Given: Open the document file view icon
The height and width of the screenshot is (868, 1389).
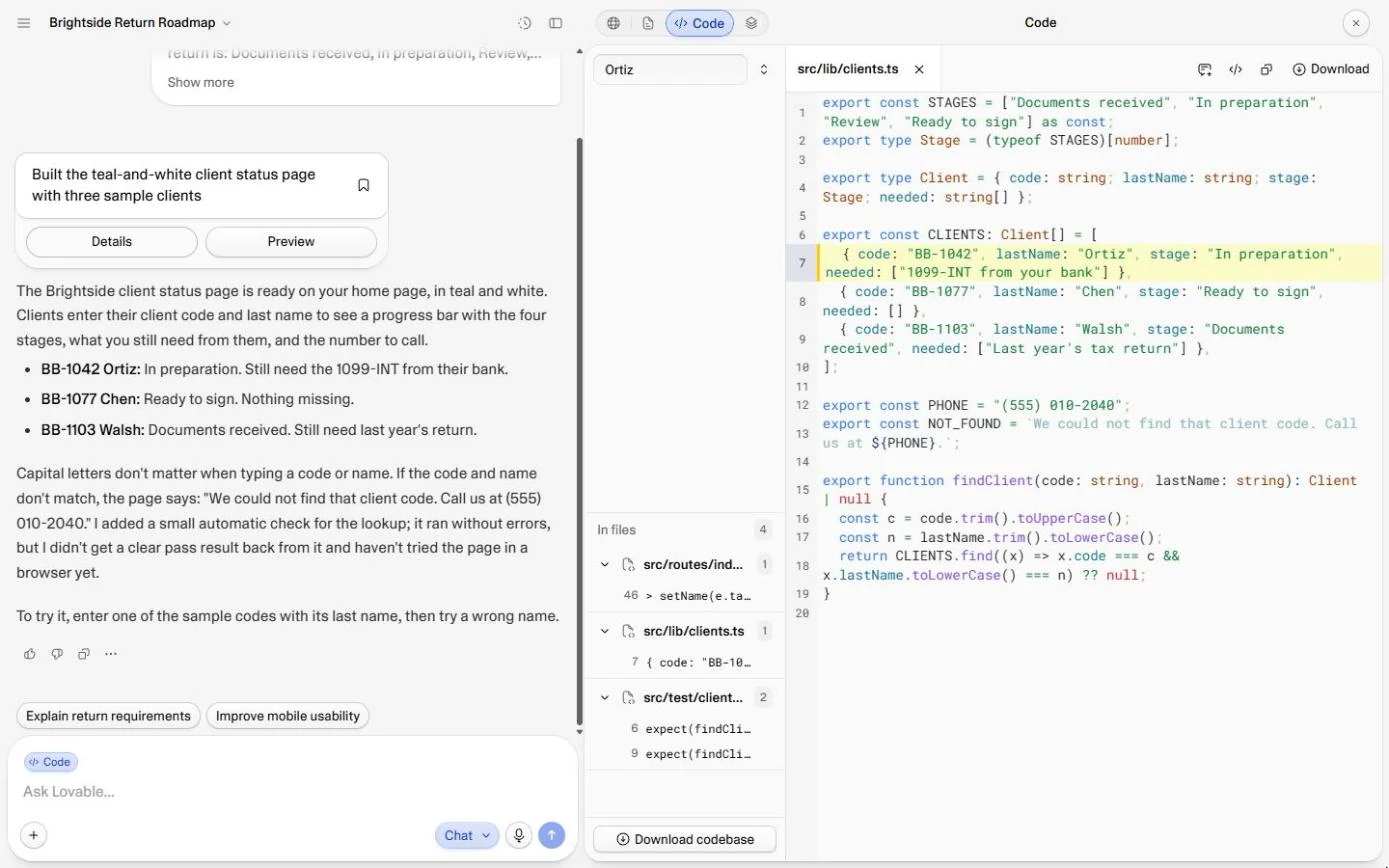Looking at the screenshot, I should (x=648, y=23).
